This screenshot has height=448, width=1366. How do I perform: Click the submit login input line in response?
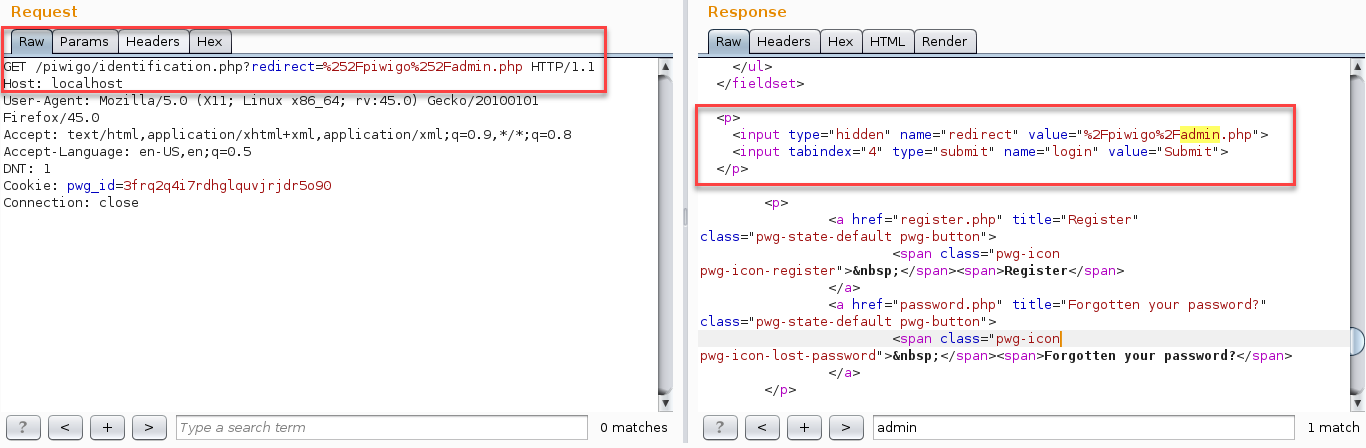[x=980, y=152]
